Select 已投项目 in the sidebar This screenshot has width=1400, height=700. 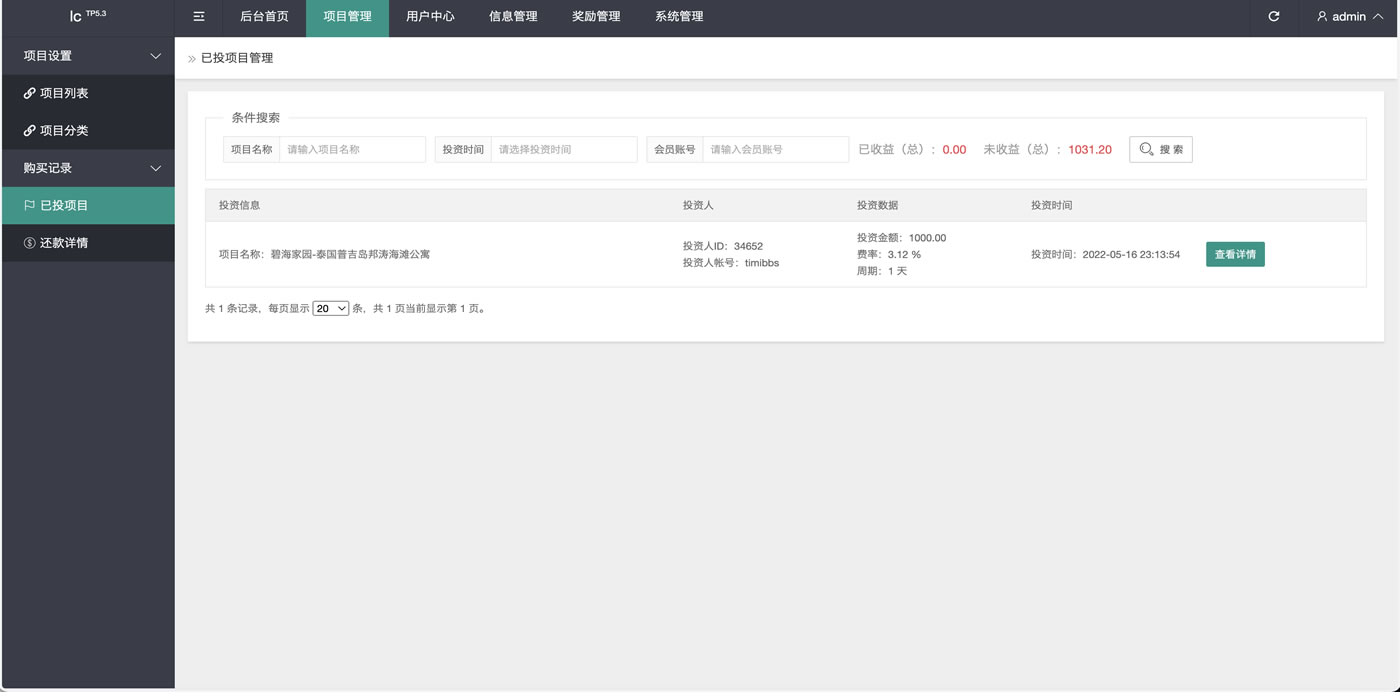(x=87, y=205)
